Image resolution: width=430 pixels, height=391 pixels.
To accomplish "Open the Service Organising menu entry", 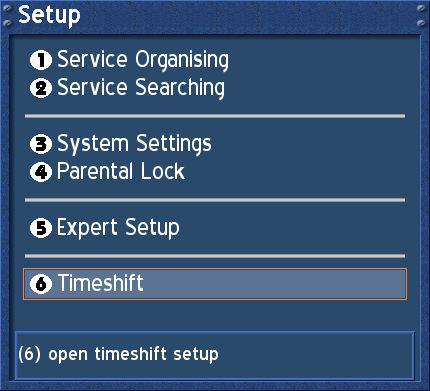I will pos(143,60).
